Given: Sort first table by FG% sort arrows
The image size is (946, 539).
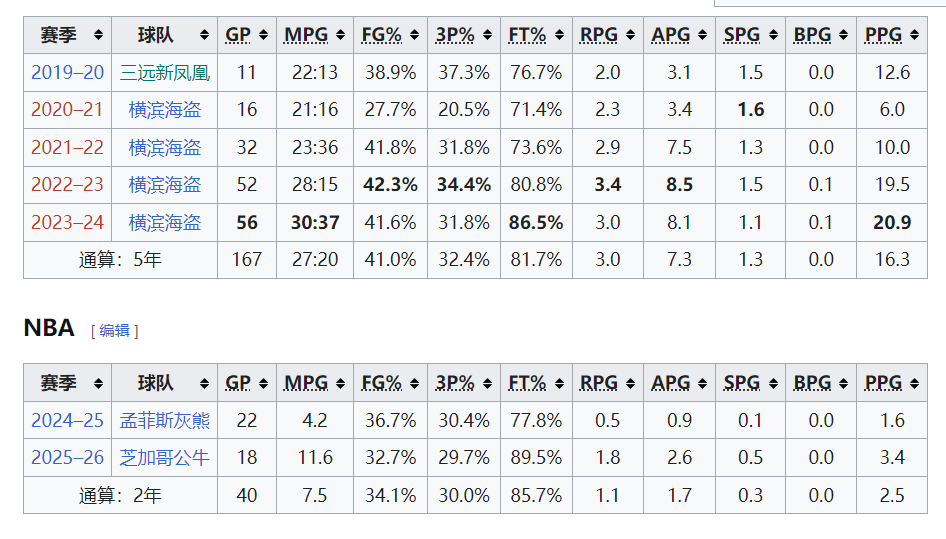Looking at the screenshot, I should (414, 35).
